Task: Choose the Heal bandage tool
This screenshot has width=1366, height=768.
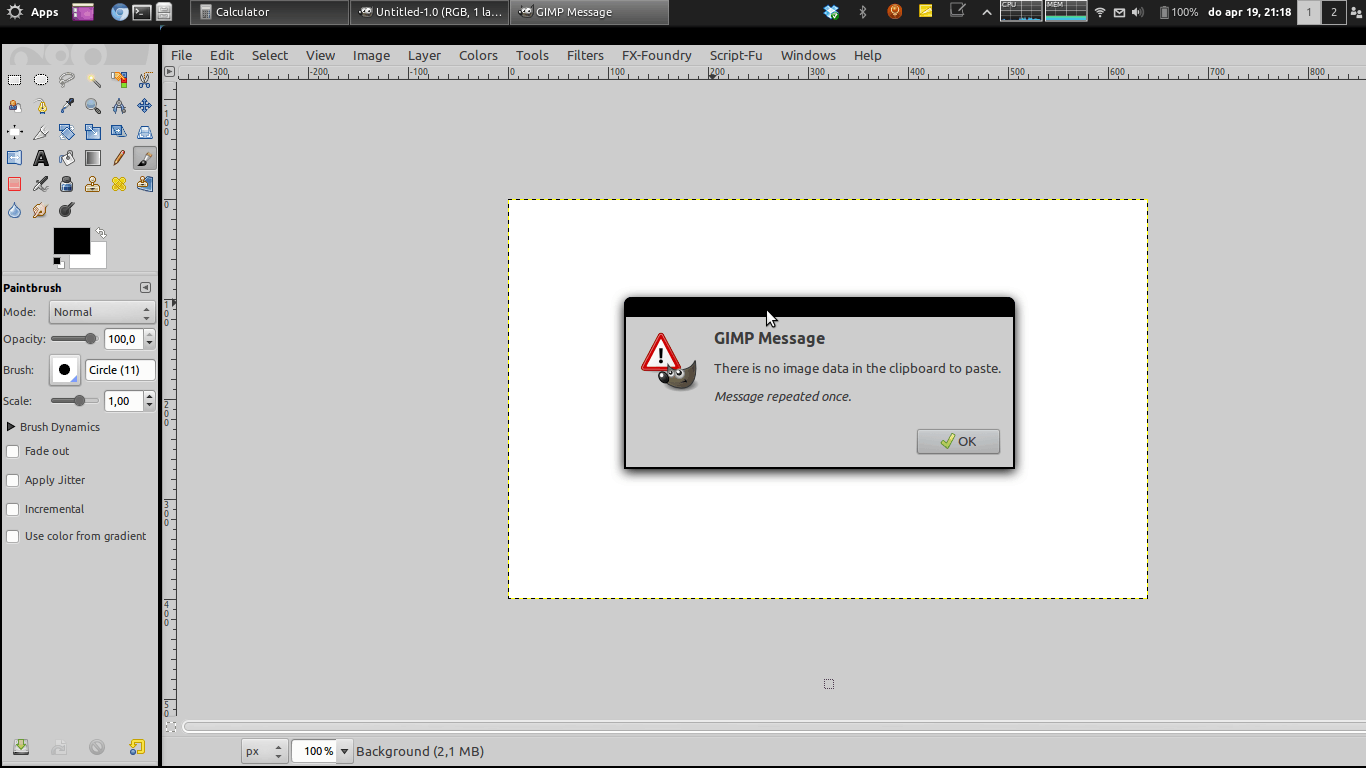Action: pos(119,184)
